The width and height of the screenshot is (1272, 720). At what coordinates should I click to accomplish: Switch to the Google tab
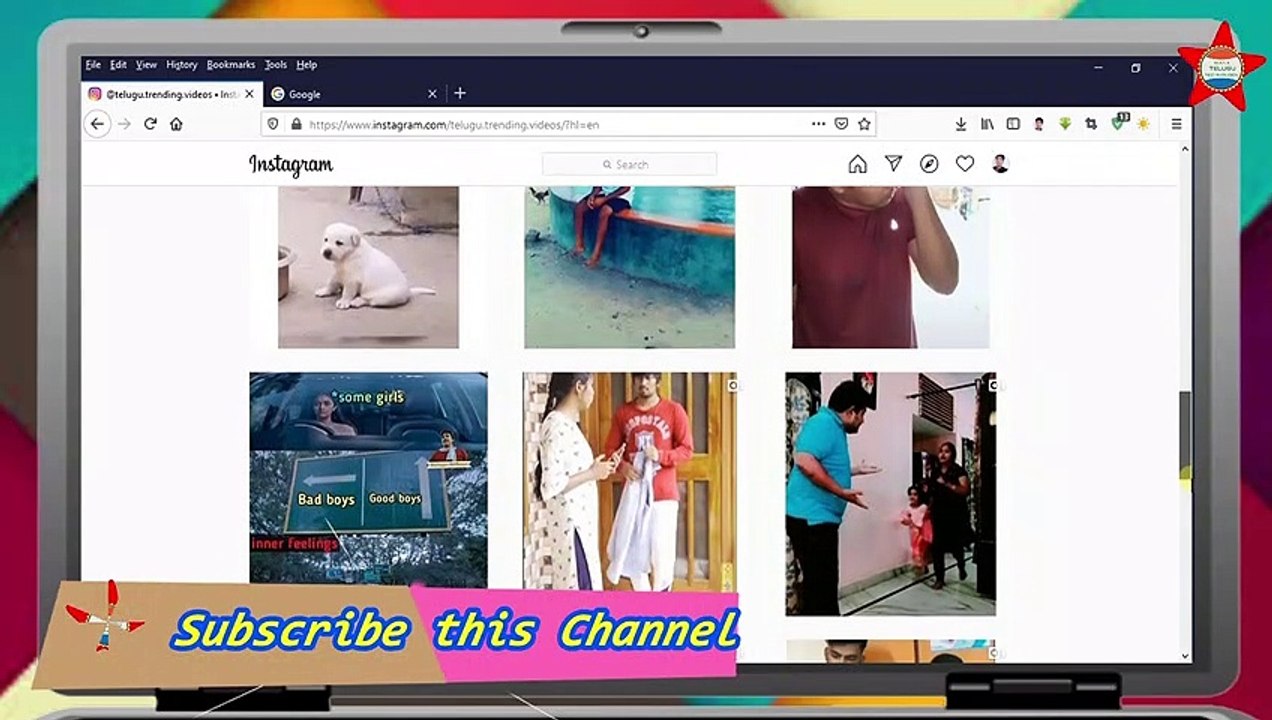pyautogui.click(x=354, y=94)
